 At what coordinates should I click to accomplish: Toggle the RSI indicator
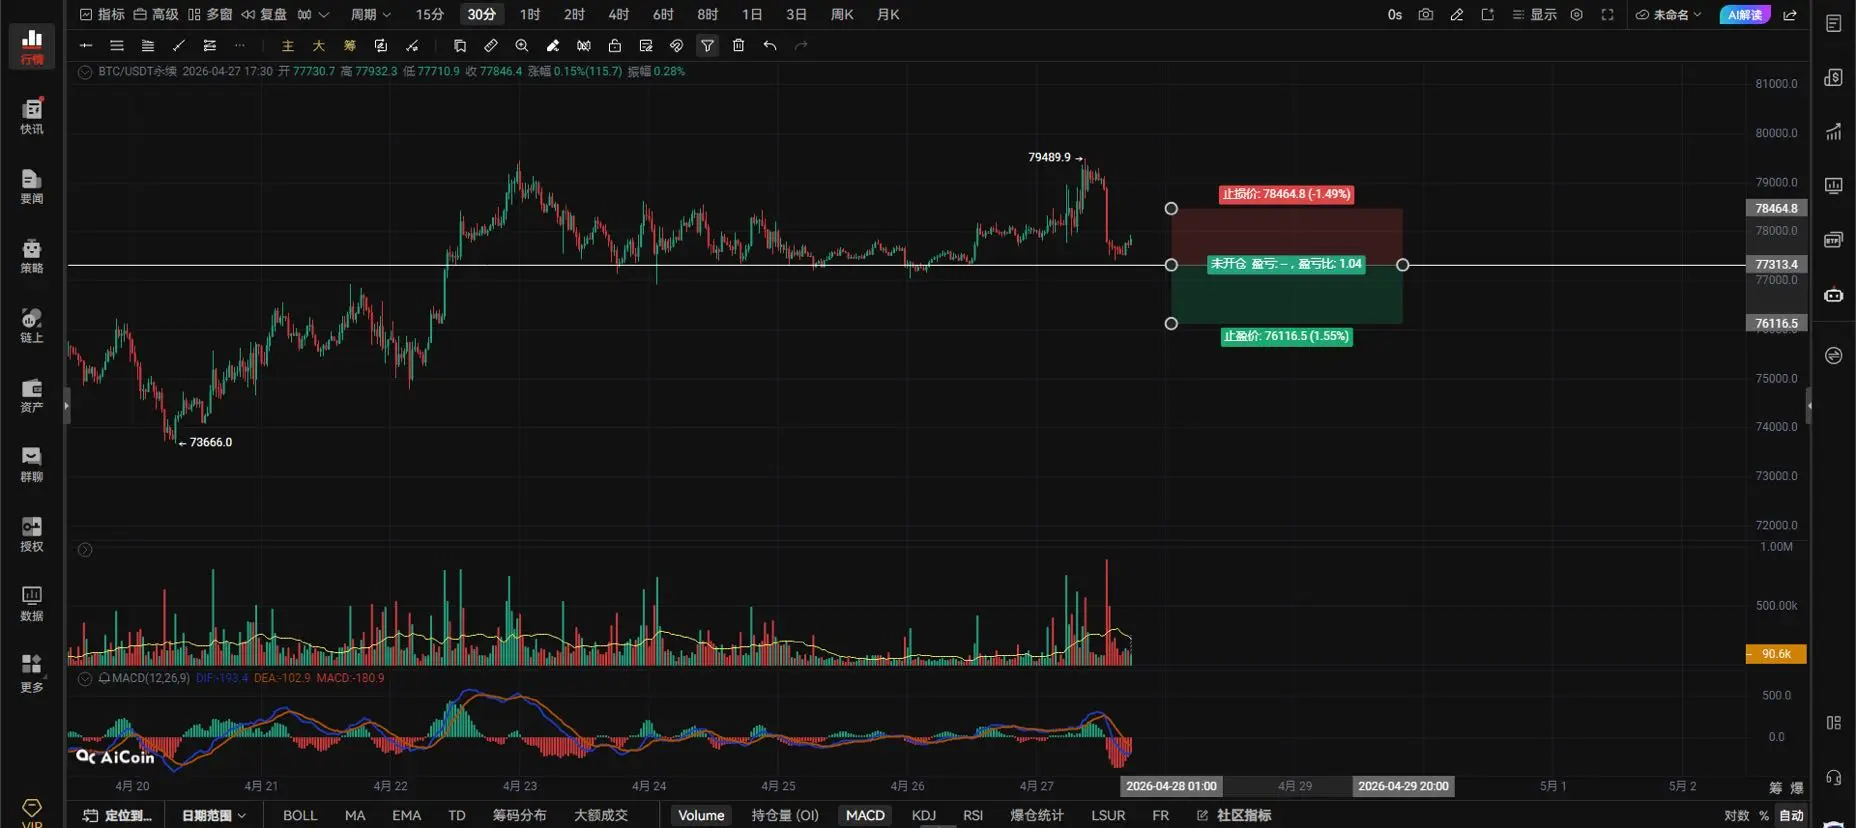(973, 815)
